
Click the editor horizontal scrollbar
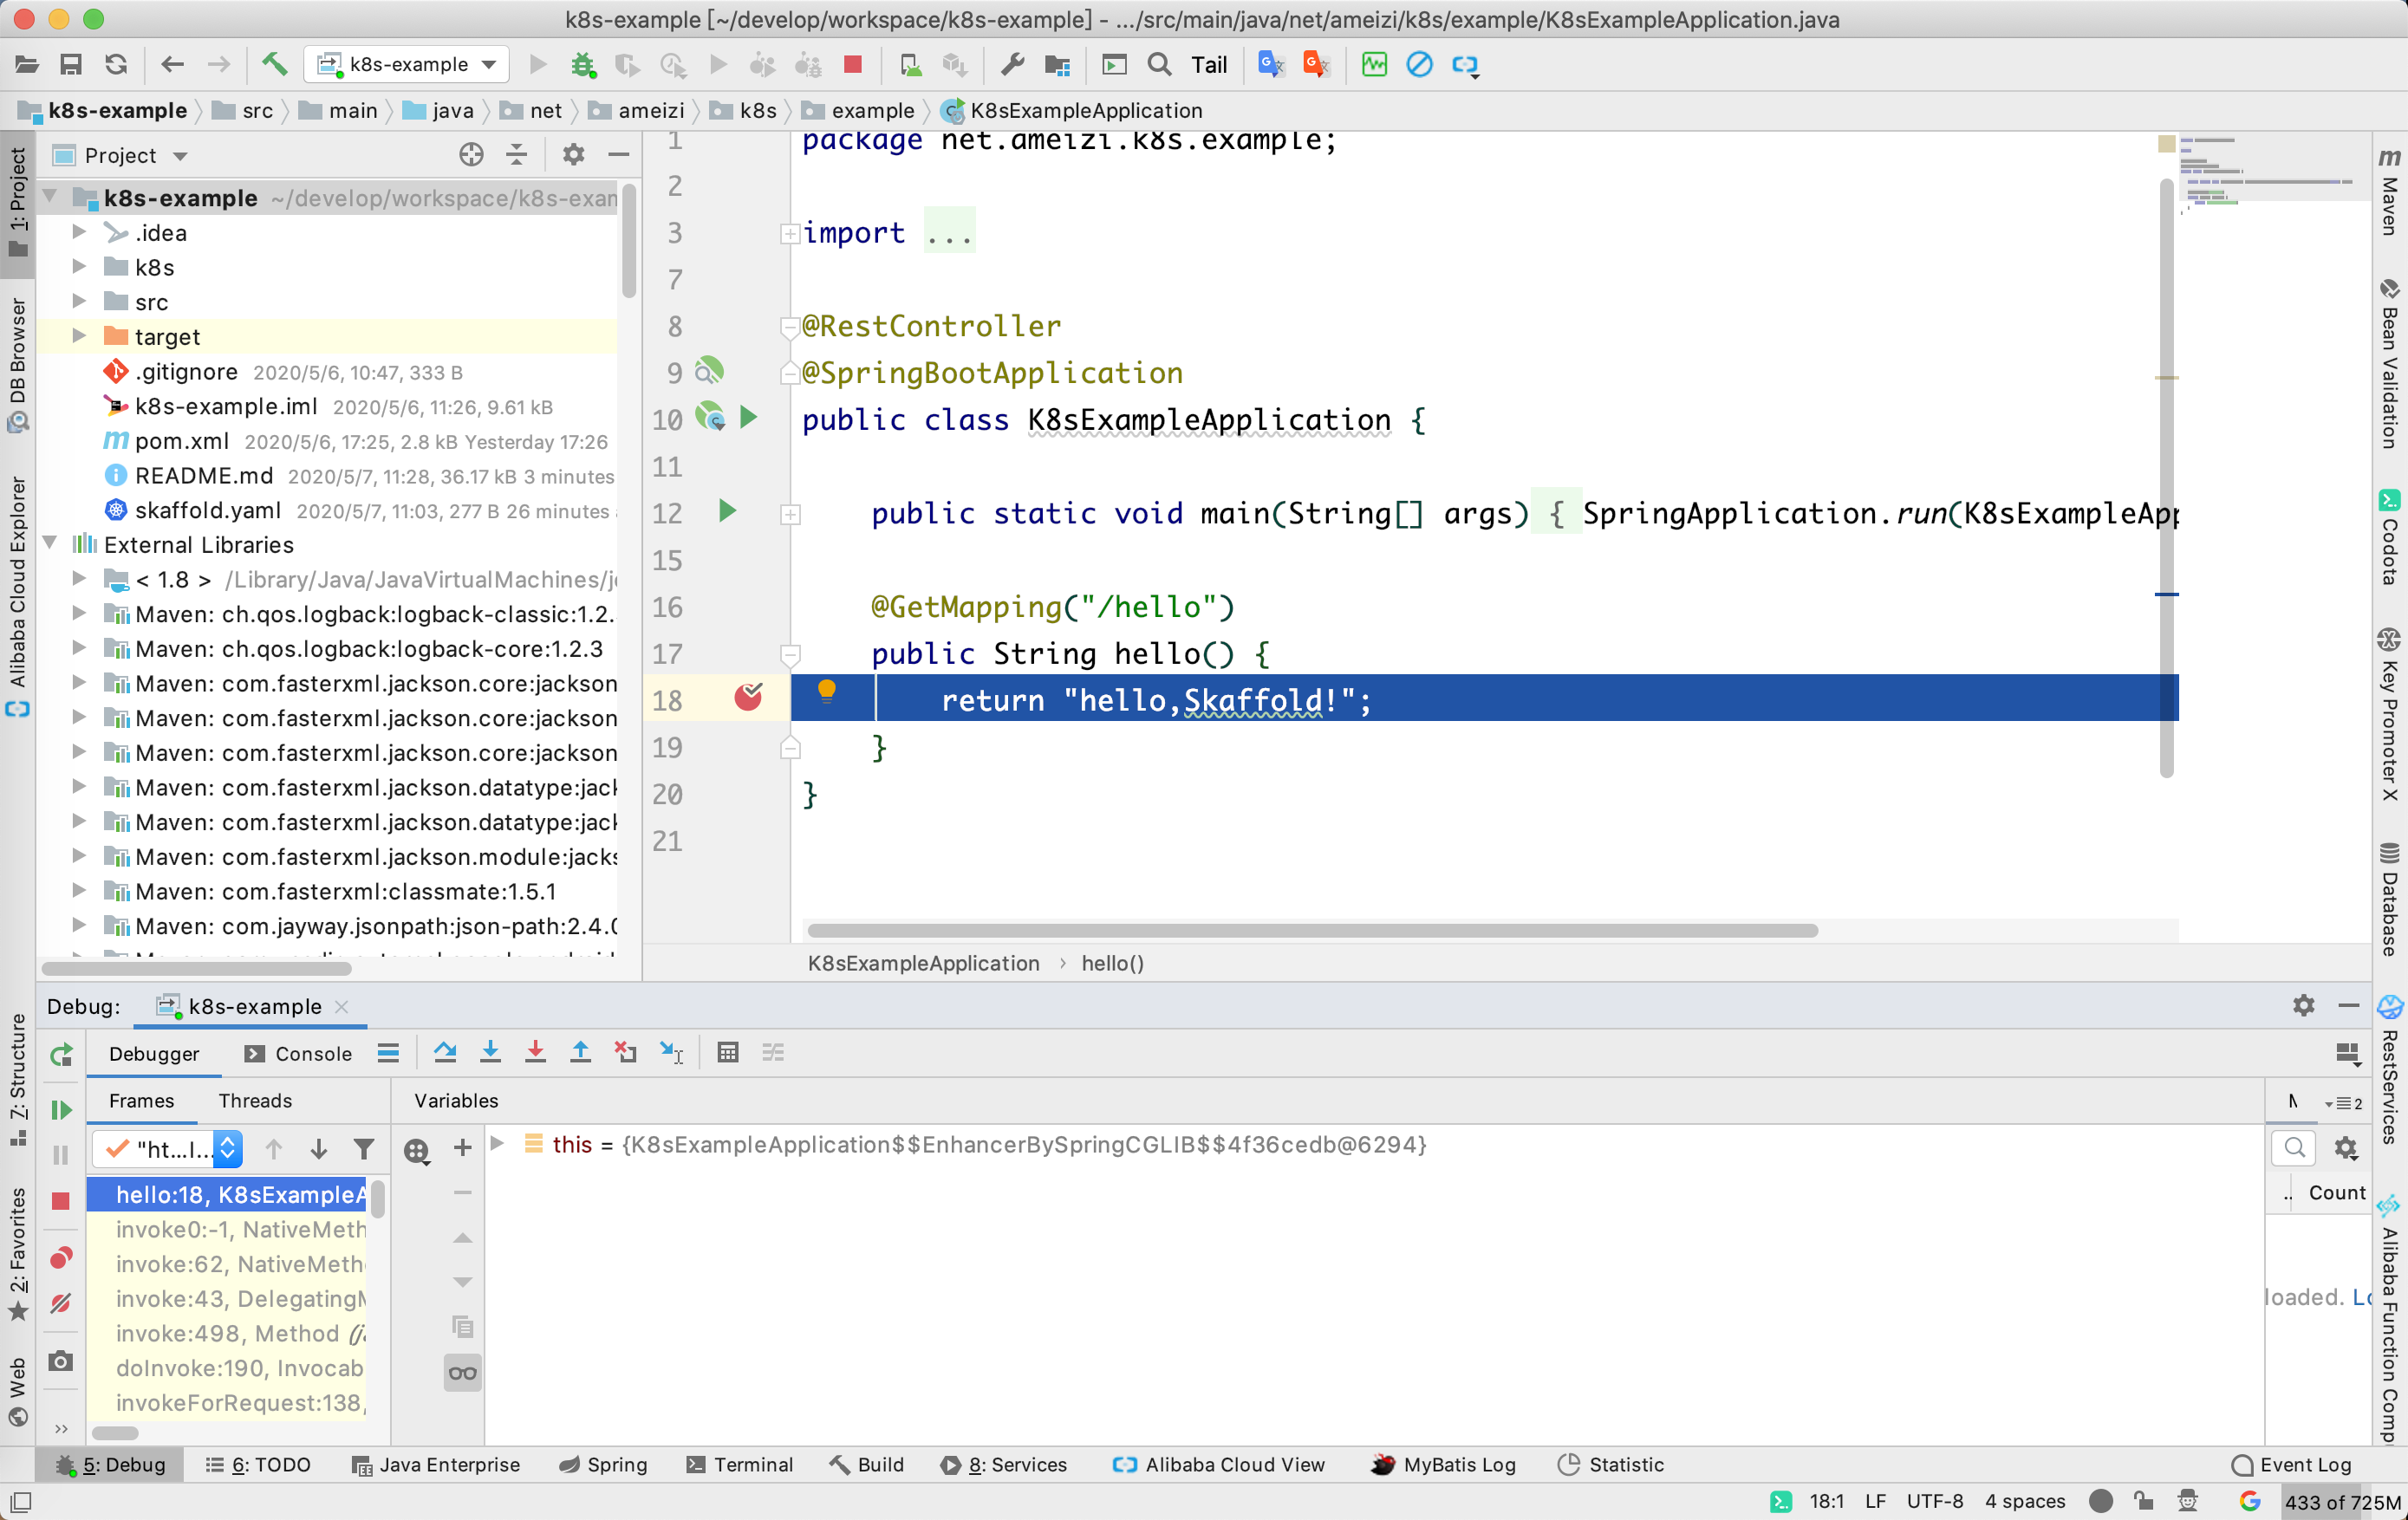pos(1311,930)
